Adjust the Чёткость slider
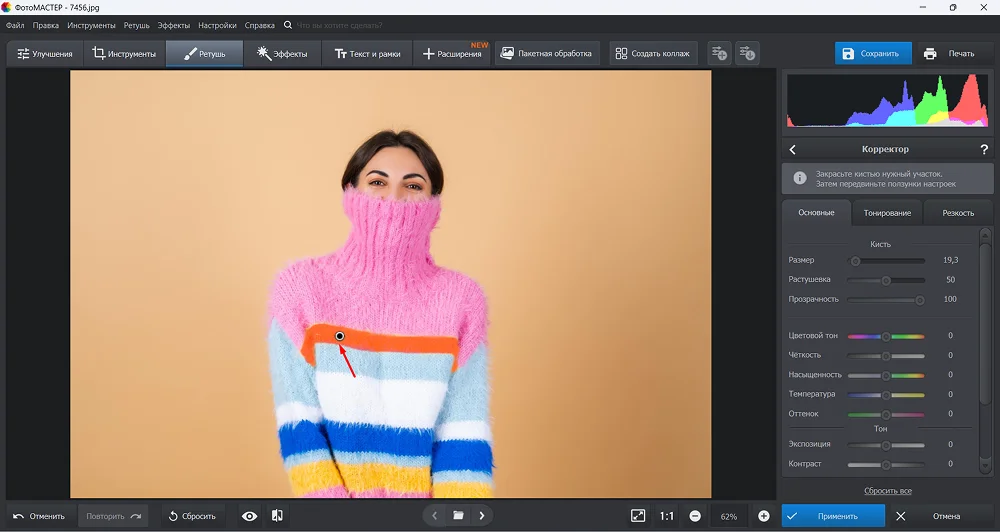 pos(886,356)
